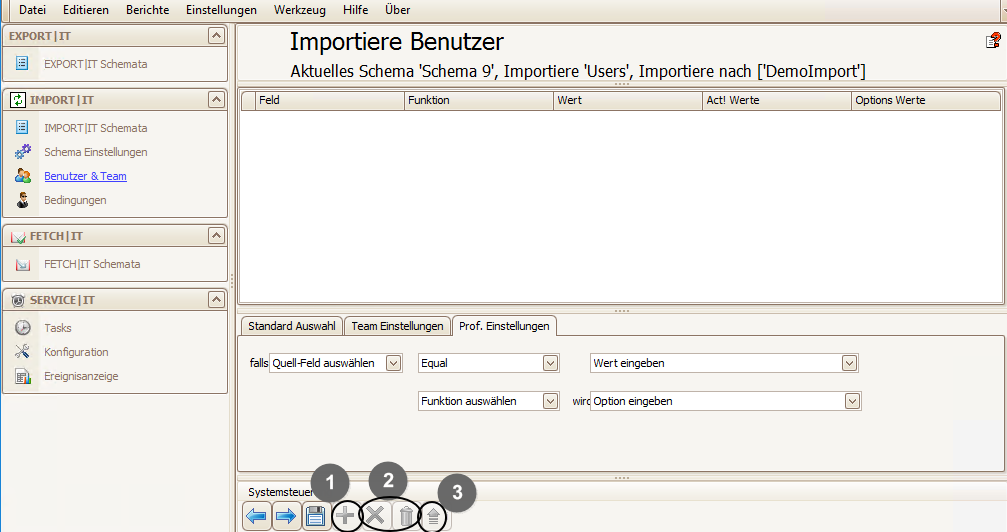Viewport: 1007px width, 532px height.
Task: Open the Einstellungen menu
Action: 221,10
